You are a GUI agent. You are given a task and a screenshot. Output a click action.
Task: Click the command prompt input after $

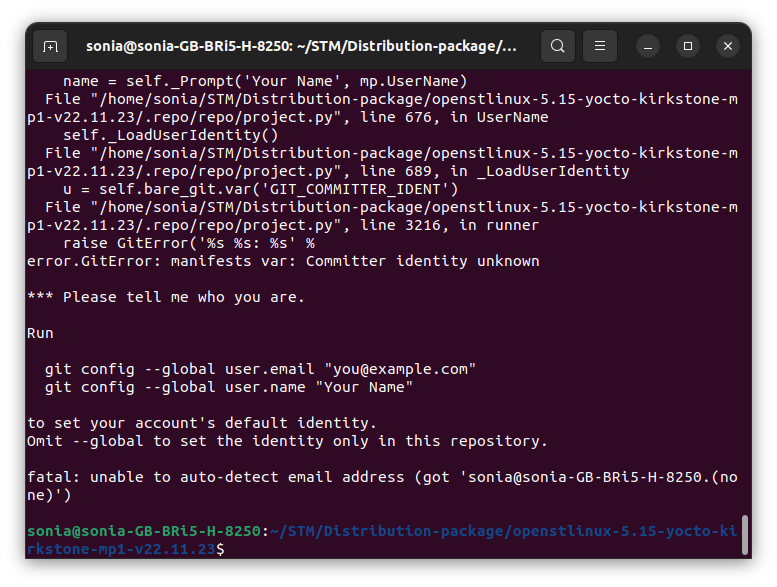coord(230,549)
